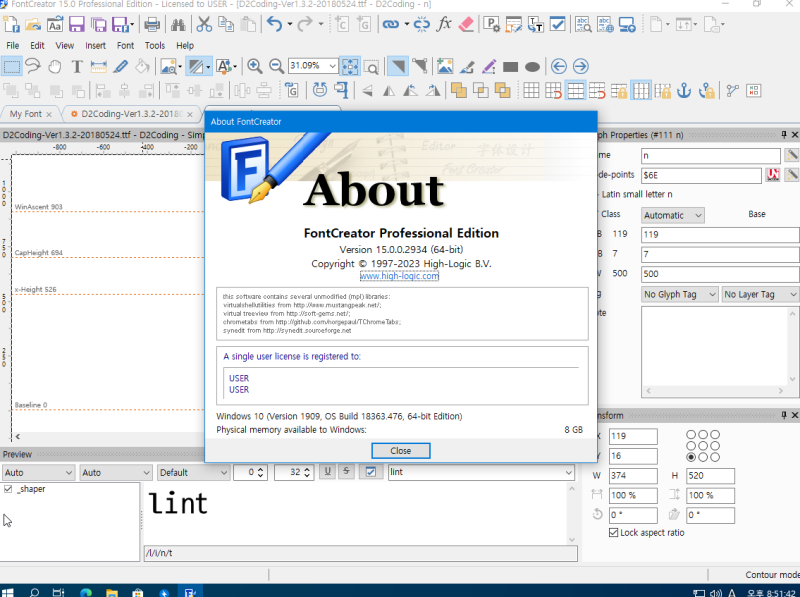Screen dimensions: 800x597
Task: Open the Font menu
Action: click(x=125, y=45)
